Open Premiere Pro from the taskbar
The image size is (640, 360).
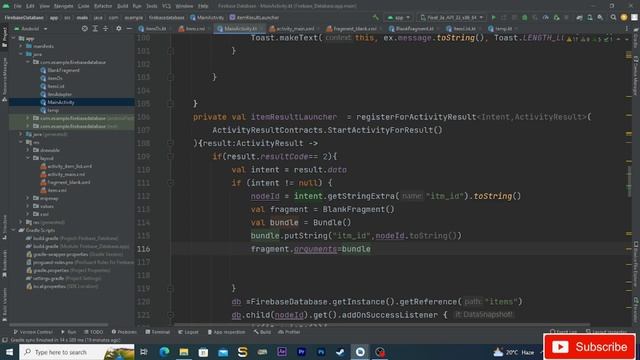(x=301, y=352)
